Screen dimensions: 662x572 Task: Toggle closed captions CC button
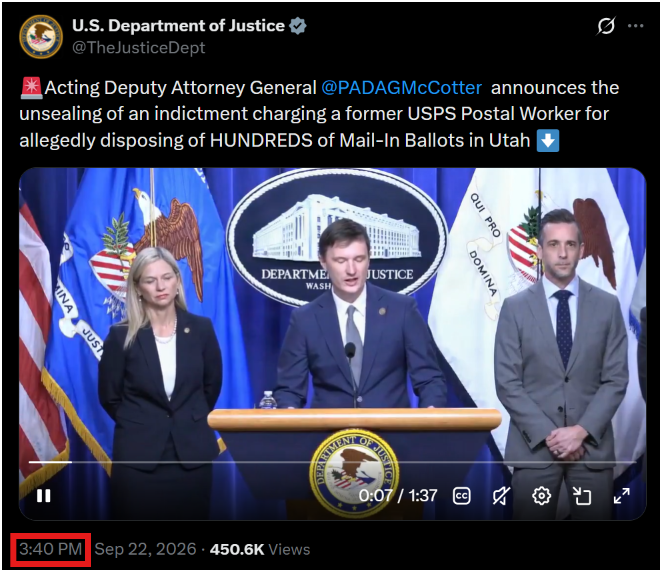tap(461, 496)
